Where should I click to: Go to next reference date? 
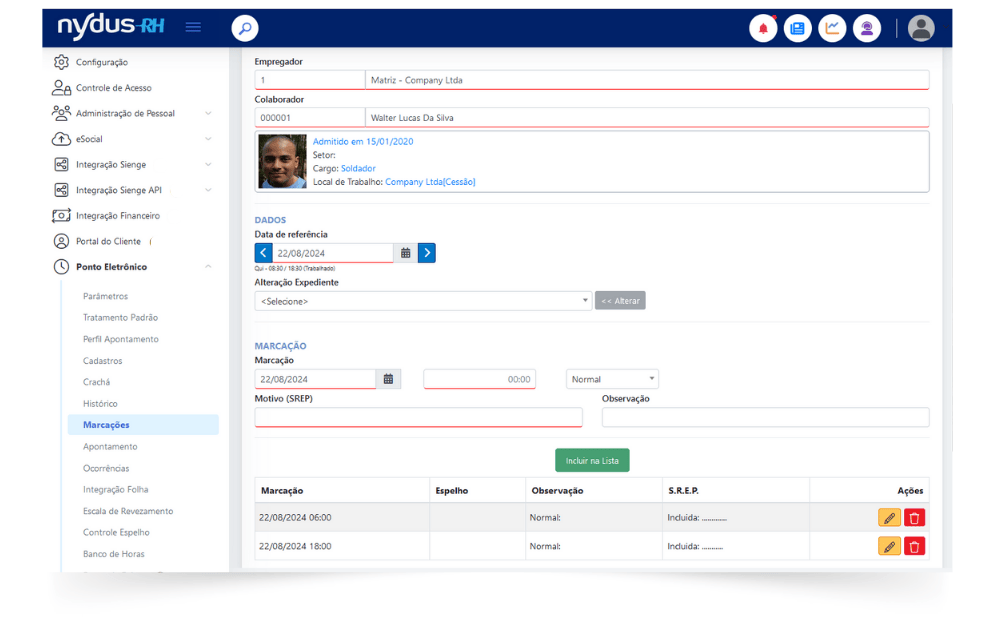(x=427, y=253)
